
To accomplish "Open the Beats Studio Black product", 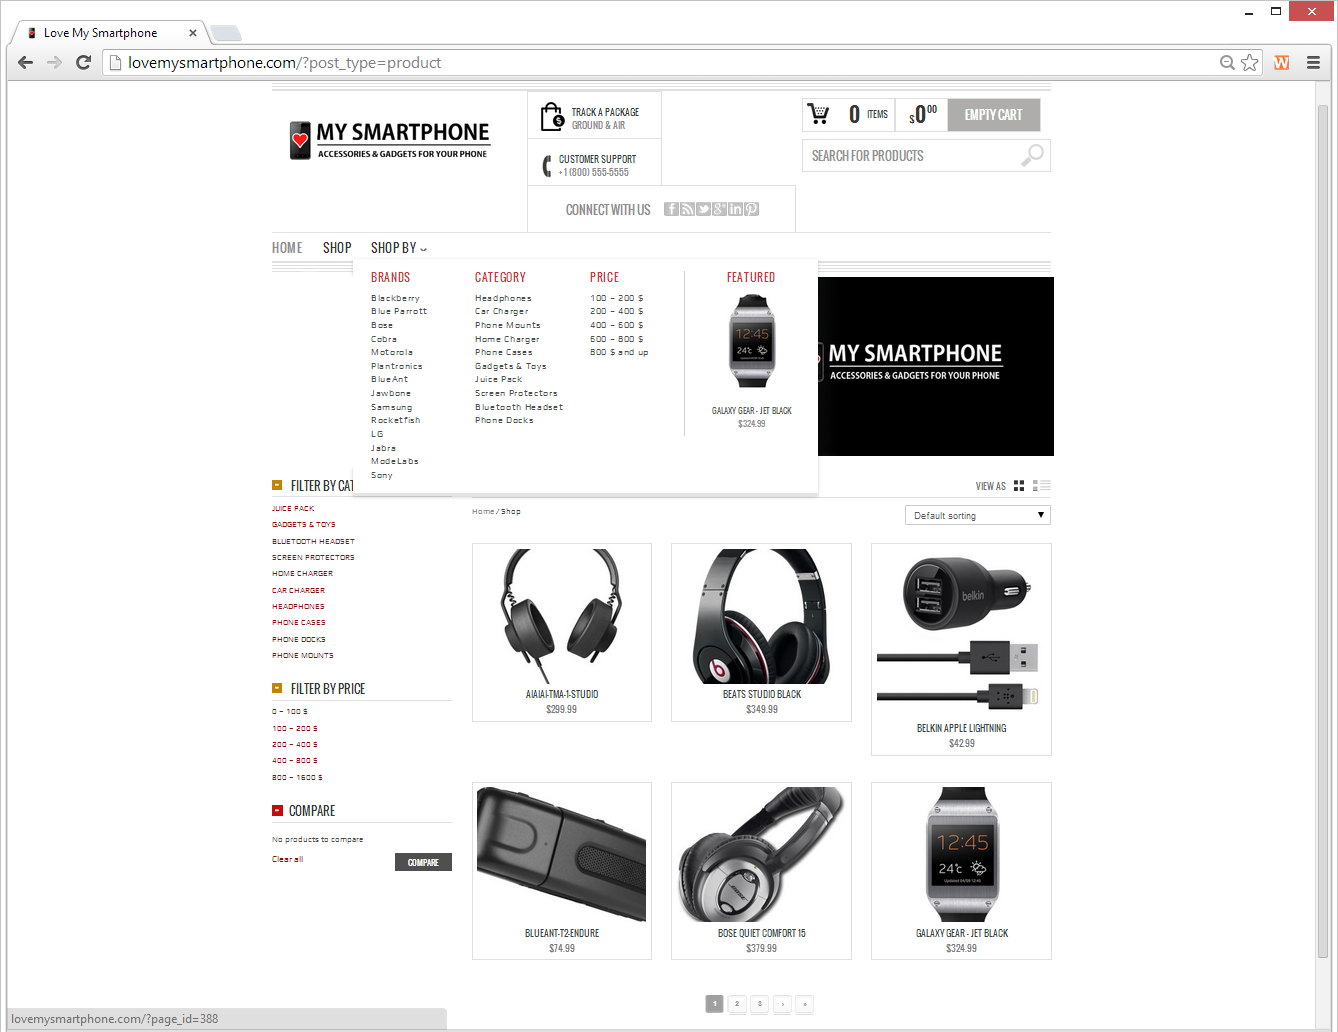I will coord(762,632).
